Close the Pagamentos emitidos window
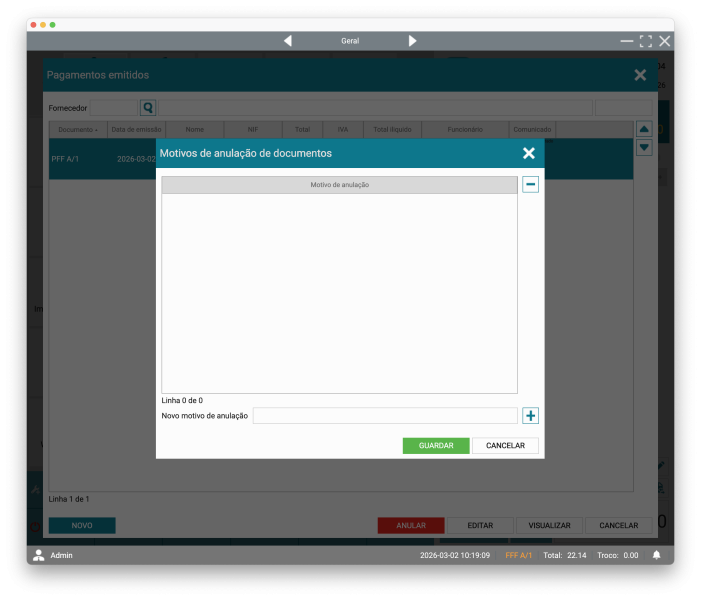The width and height of the screenshot is (701, 600). click(x=640, y=75)
